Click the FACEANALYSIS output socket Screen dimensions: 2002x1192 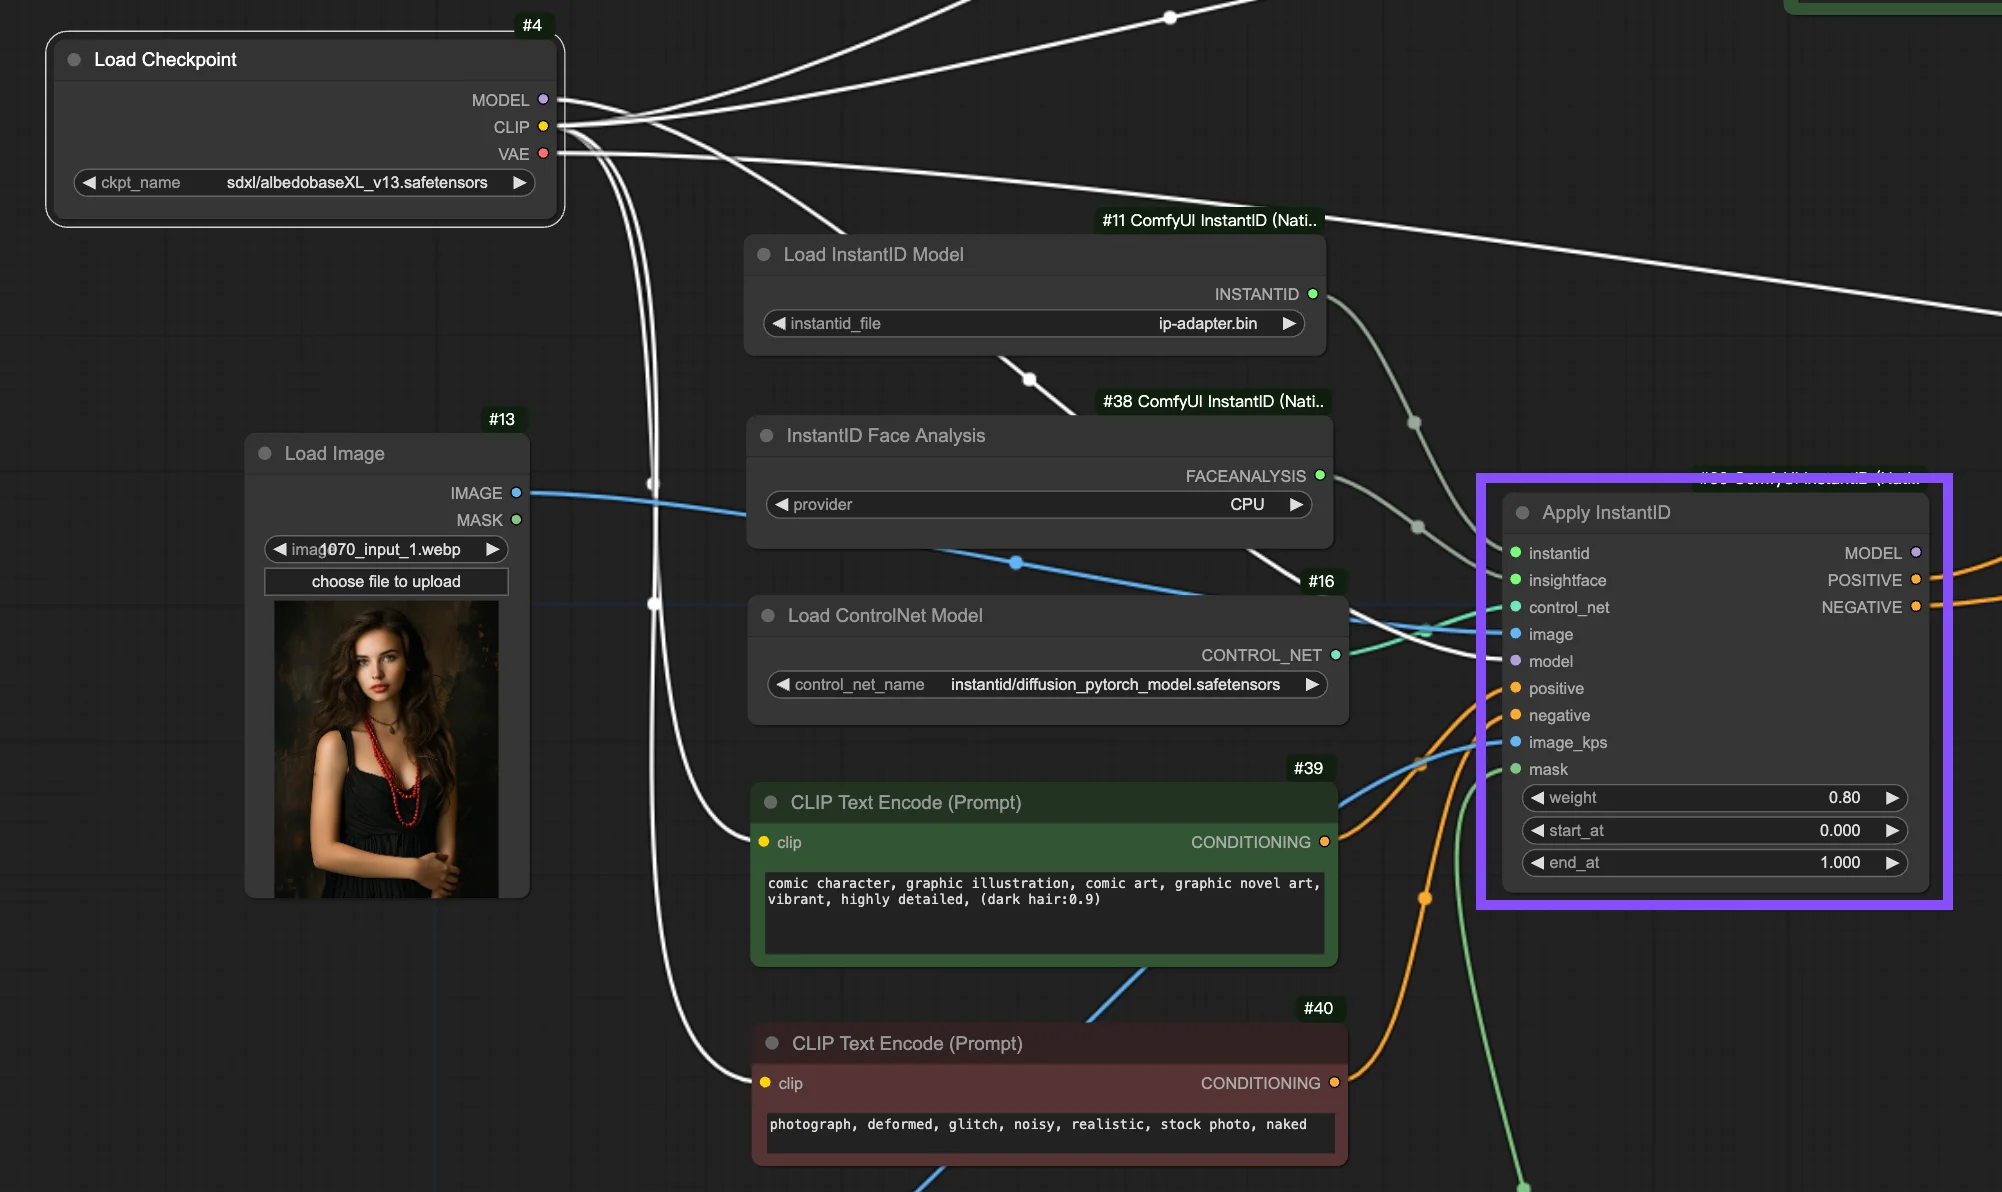point(1320,476)
